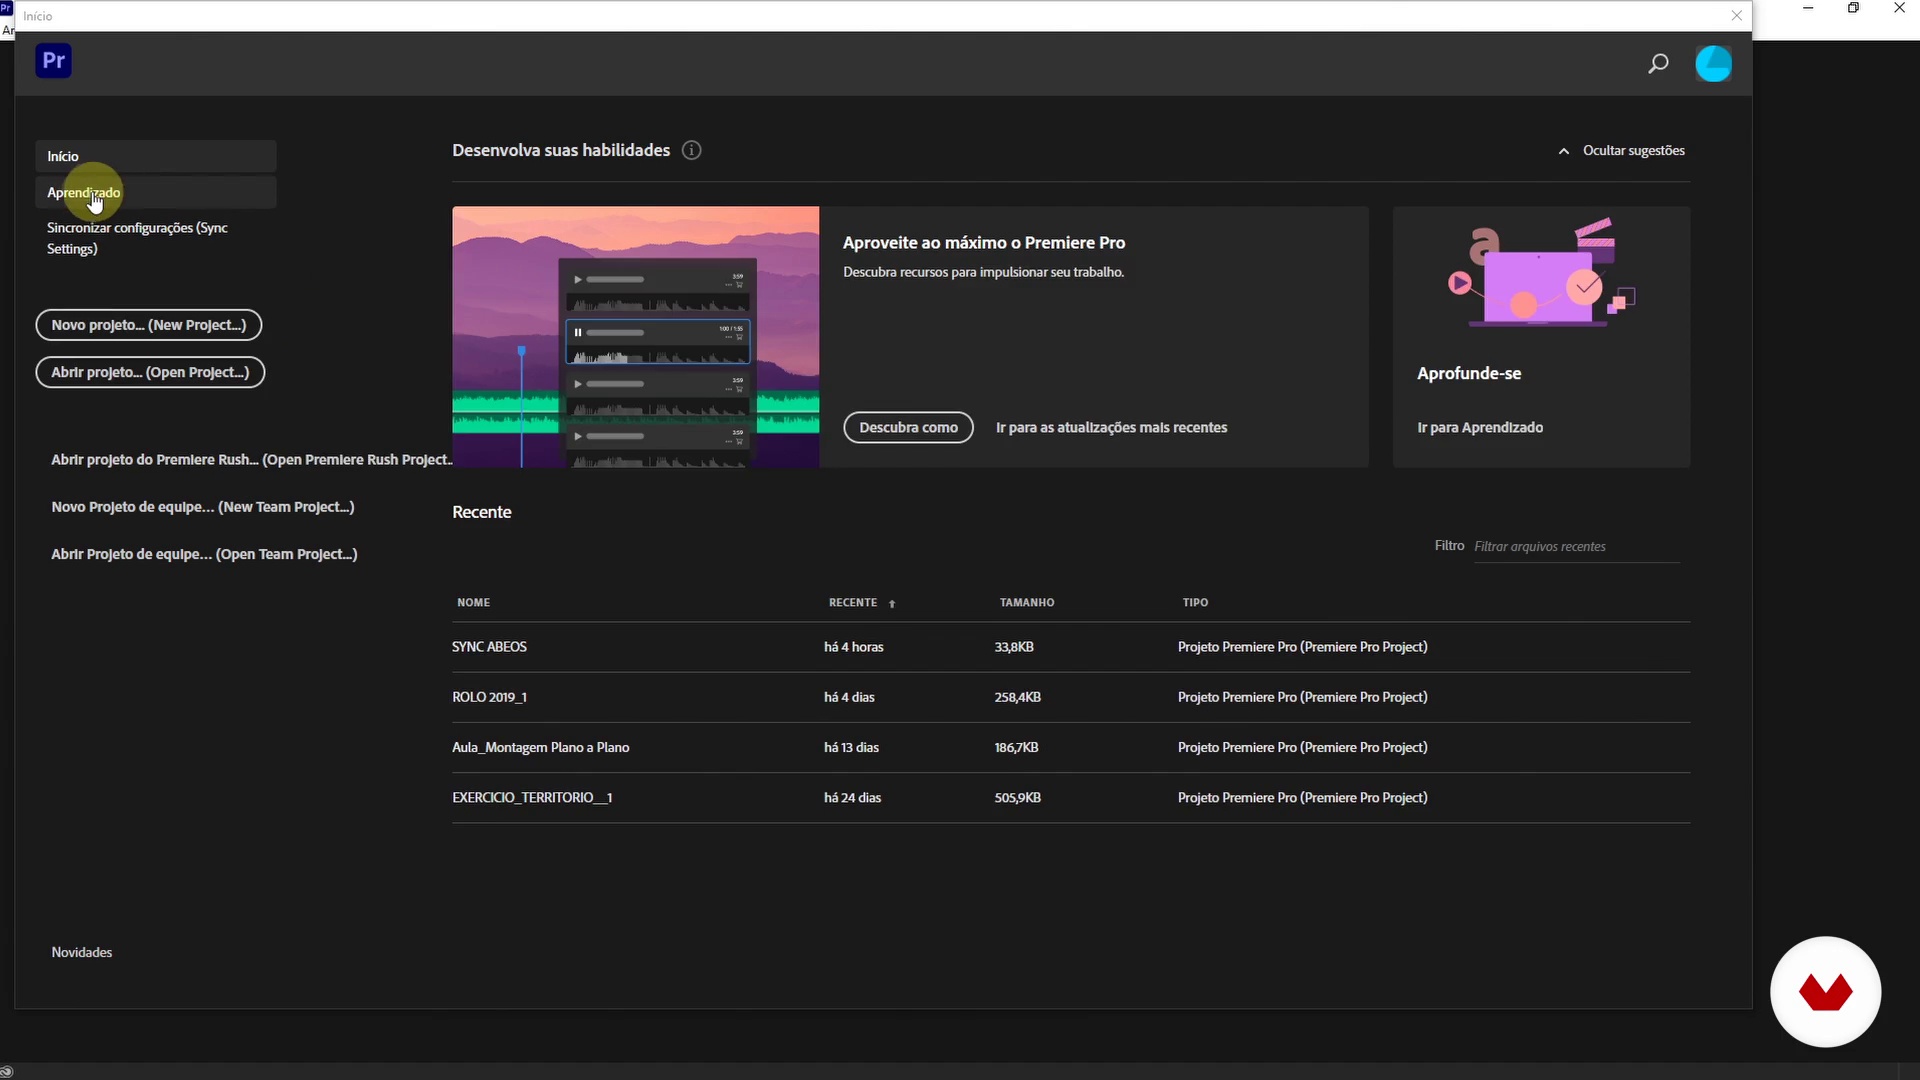Click Abrir projeto (Open Project) button
Screen dimensions: 1920x1080
pos(150,372)
